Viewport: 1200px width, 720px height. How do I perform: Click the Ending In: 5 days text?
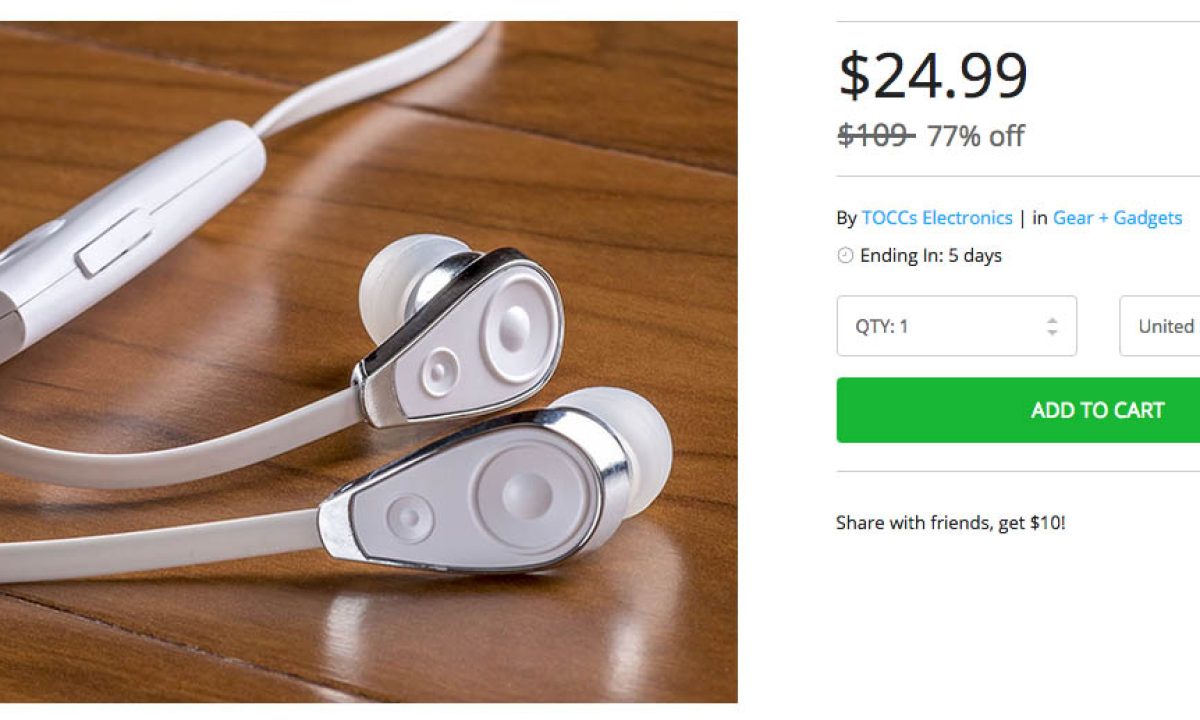pyautogui.click(x=930, y=256)
